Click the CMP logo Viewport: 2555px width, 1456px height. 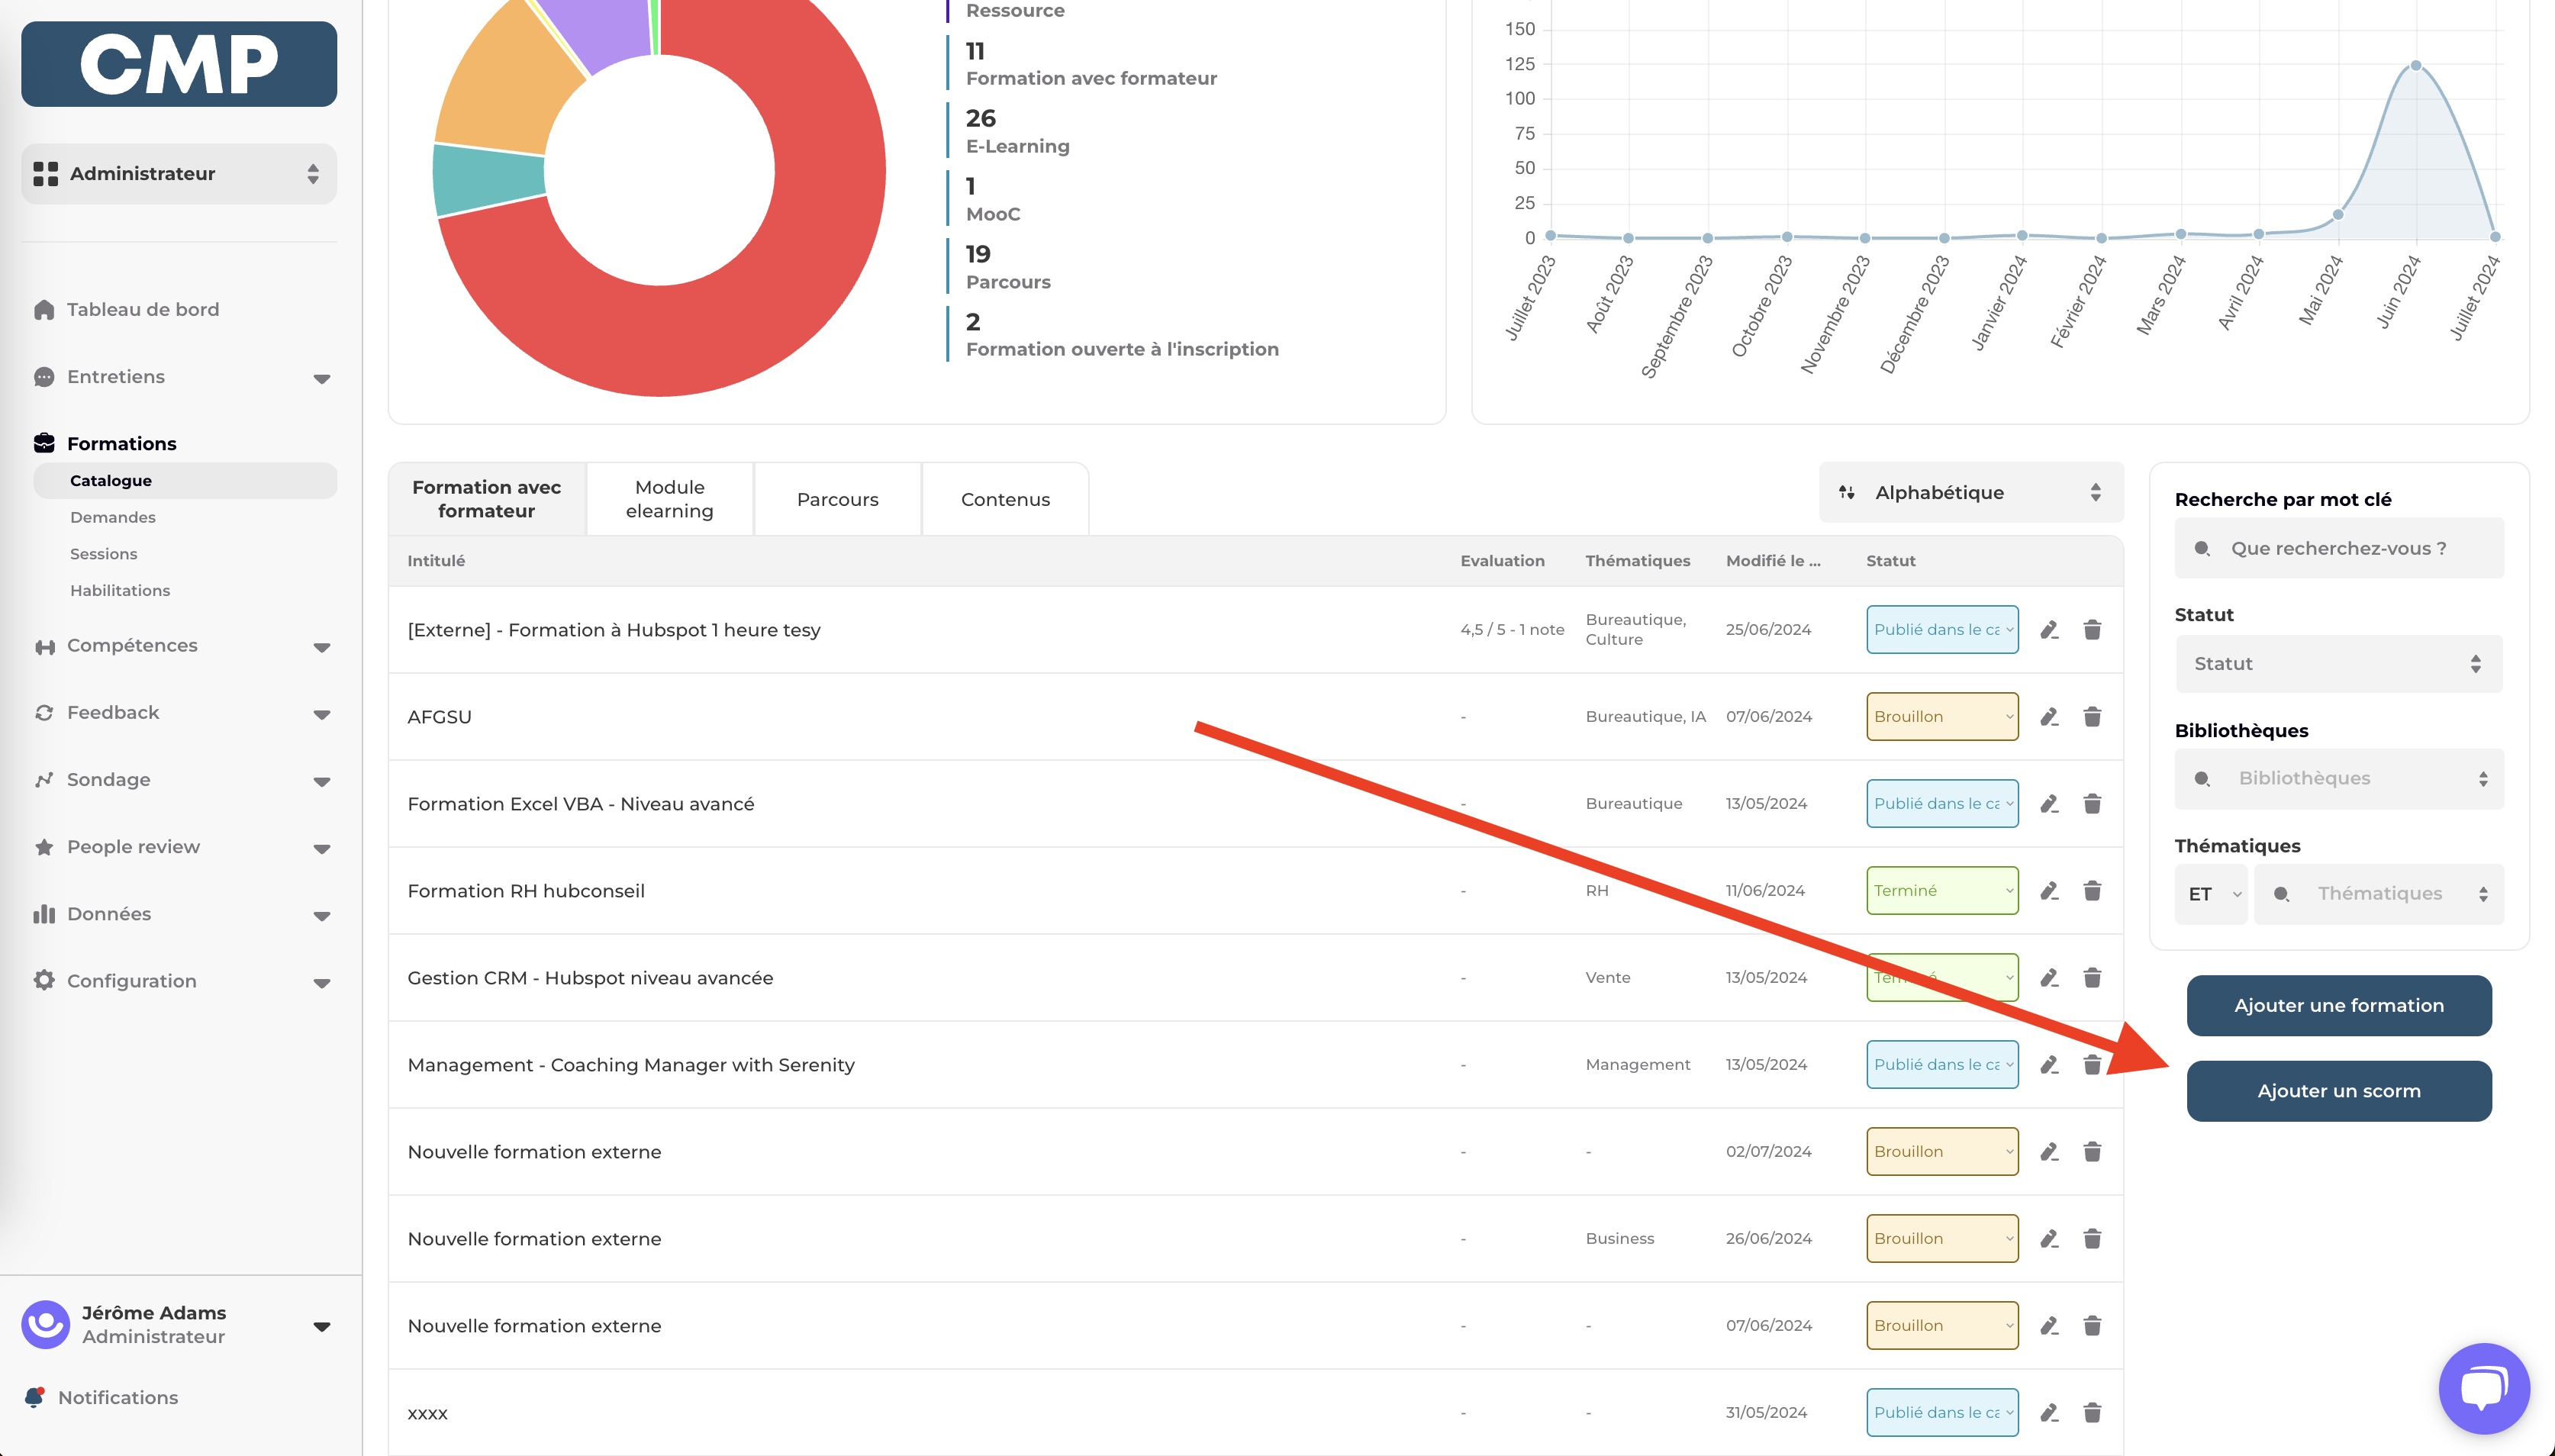coord(179,64)
